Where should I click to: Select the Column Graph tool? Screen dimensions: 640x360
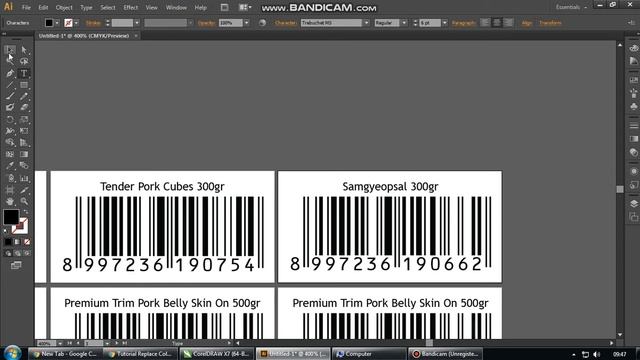tap(24, 178)
